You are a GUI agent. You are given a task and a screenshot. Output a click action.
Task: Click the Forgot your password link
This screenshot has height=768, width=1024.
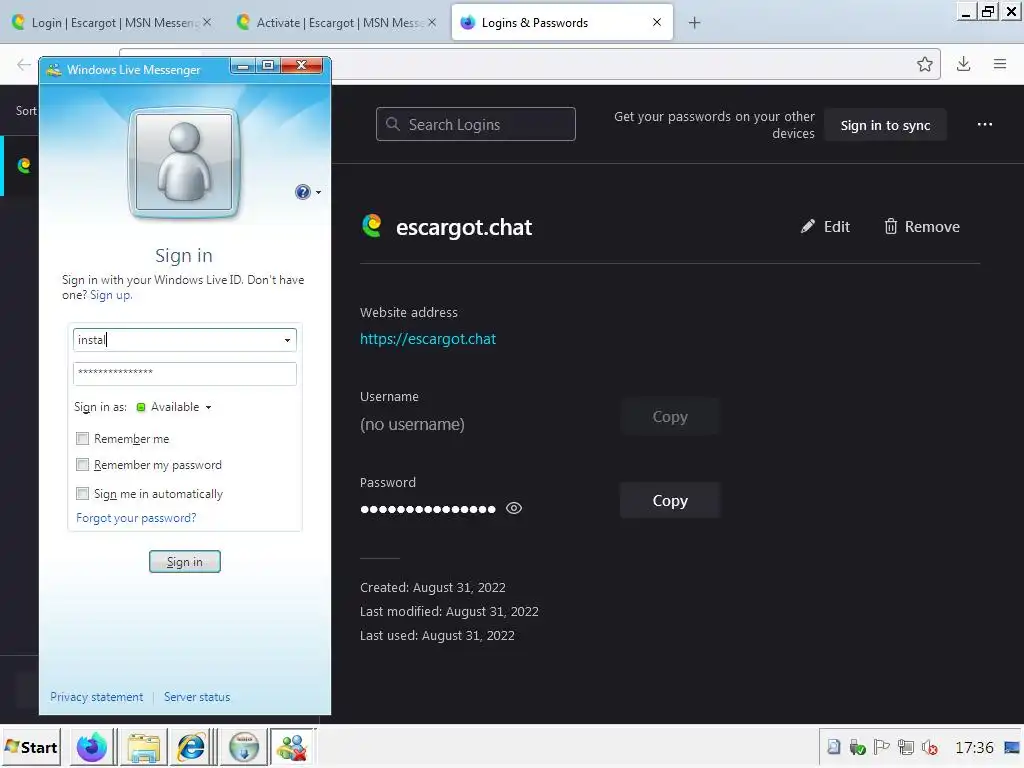(x=136, y=518)
